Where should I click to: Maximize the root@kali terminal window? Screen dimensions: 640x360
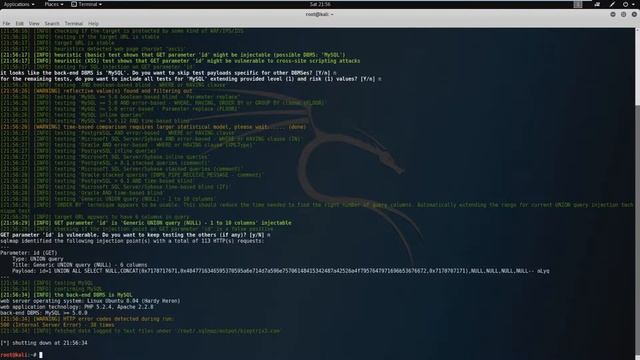[x=624, y=14]
